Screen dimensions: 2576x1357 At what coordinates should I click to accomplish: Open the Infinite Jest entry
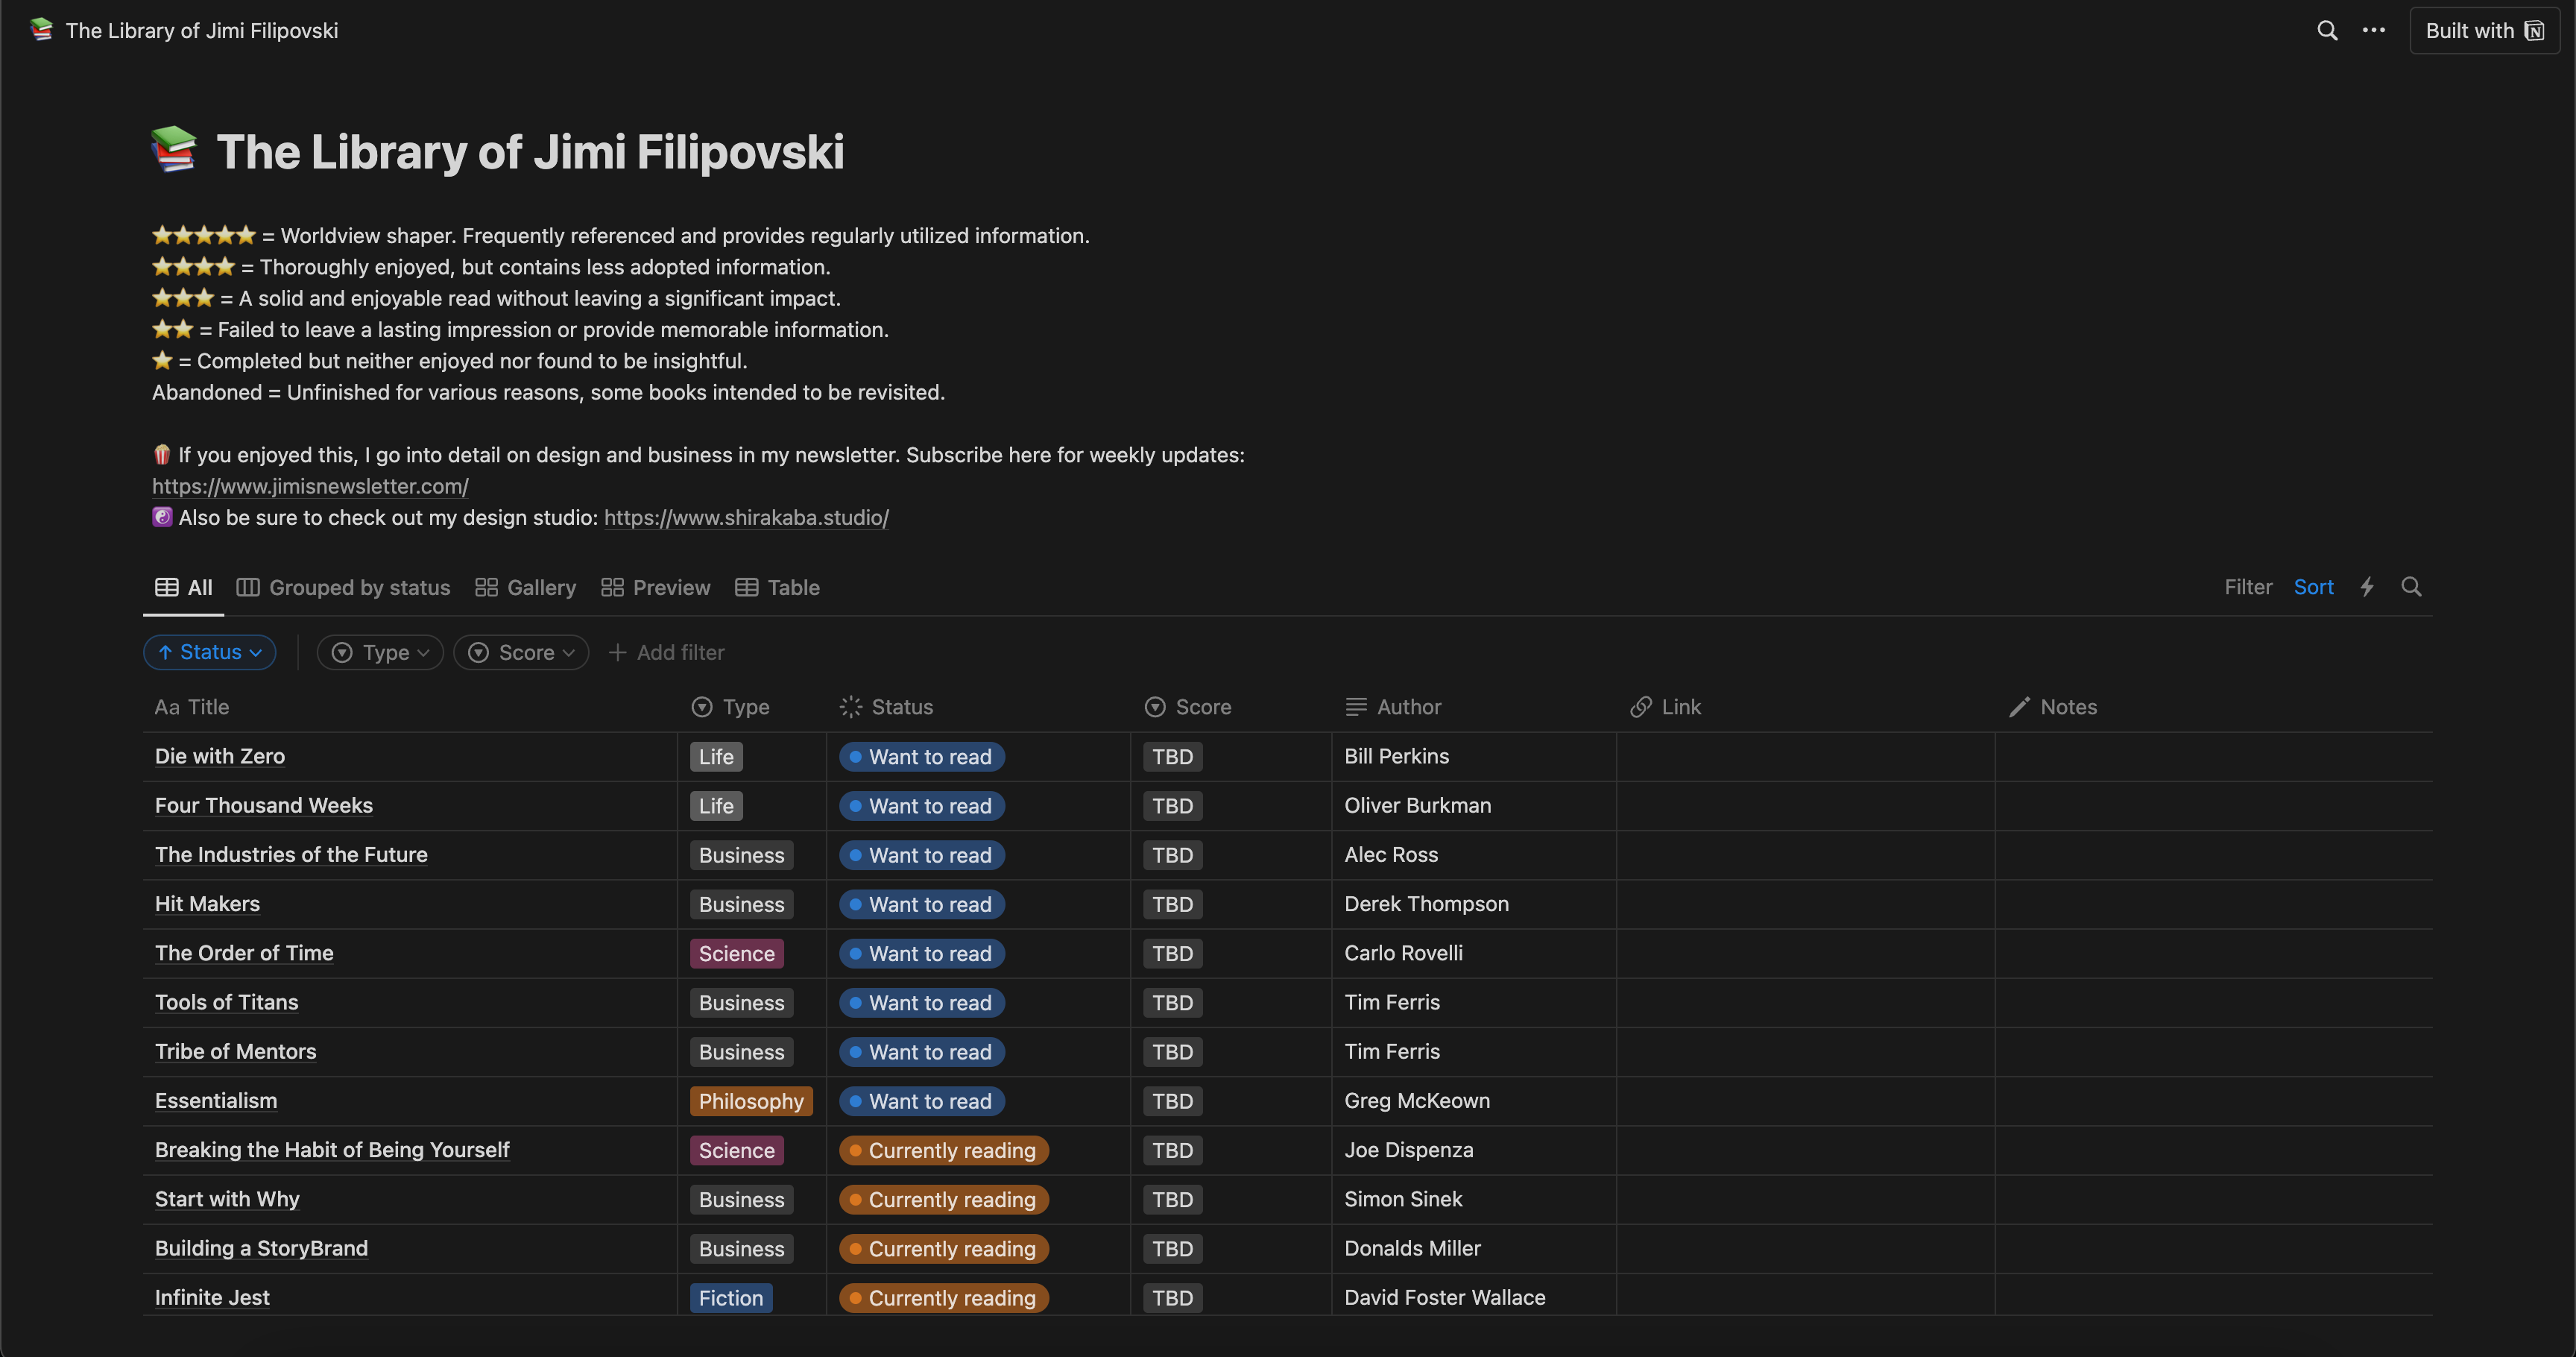(212, 1297)
